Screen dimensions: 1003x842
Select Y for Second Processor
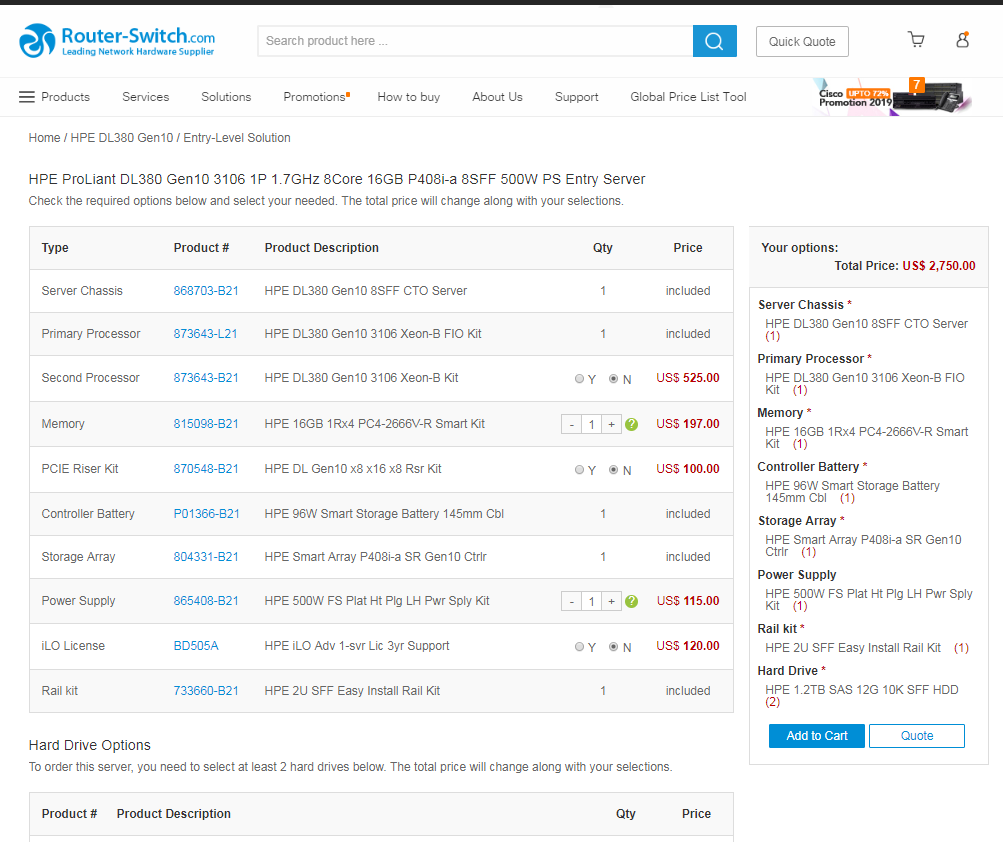coord(580,379)
